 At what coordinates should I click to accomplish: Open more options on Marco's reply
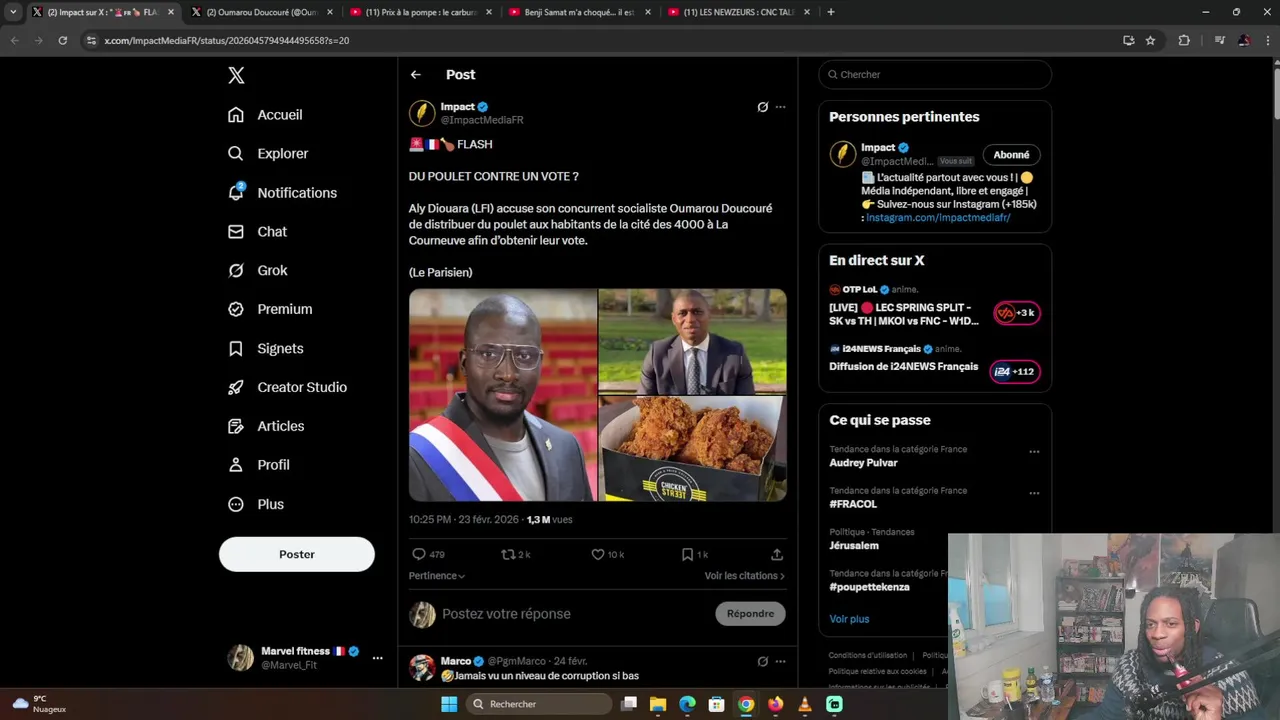click(x=780, y=661)
